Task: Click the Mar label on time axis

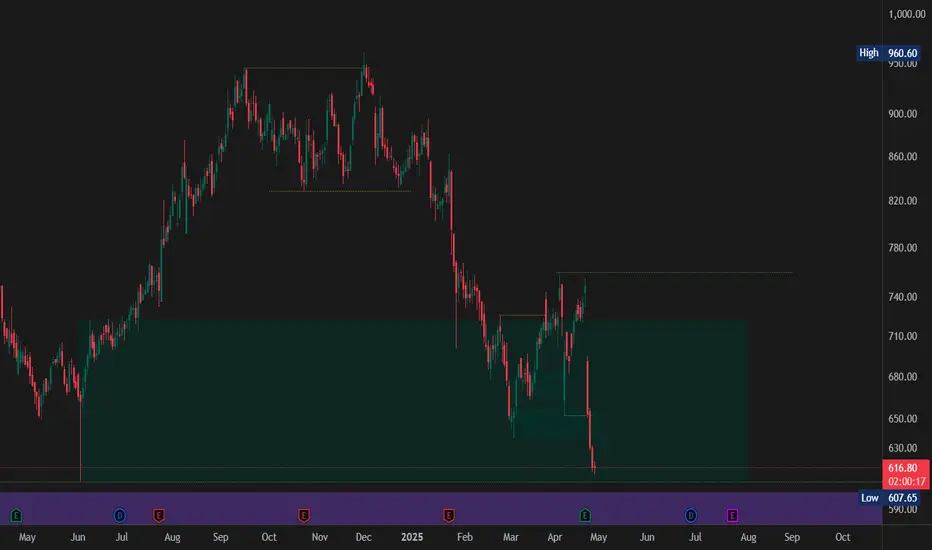Action: pos(511,537)
